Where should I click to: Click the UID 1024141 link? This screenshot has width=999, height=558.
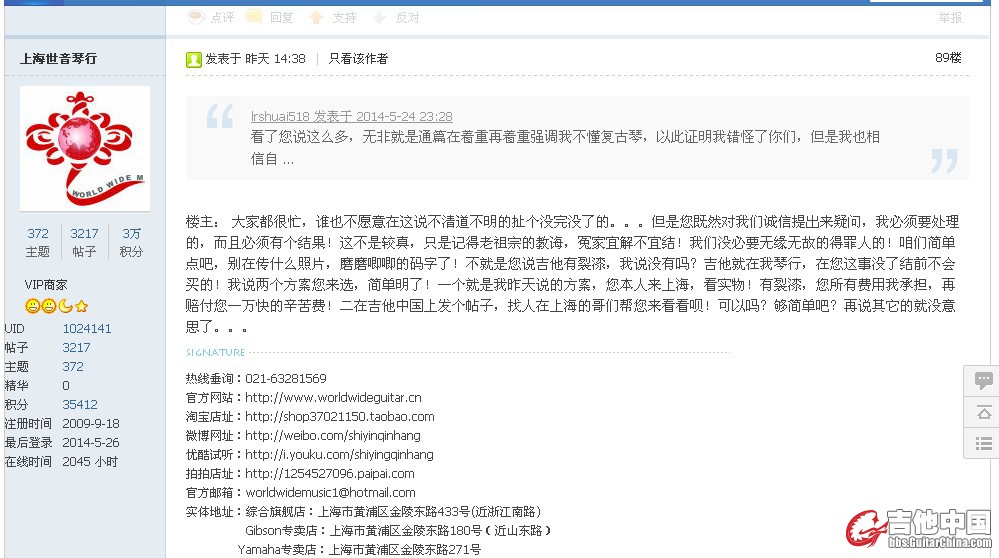tap(87, 328)
